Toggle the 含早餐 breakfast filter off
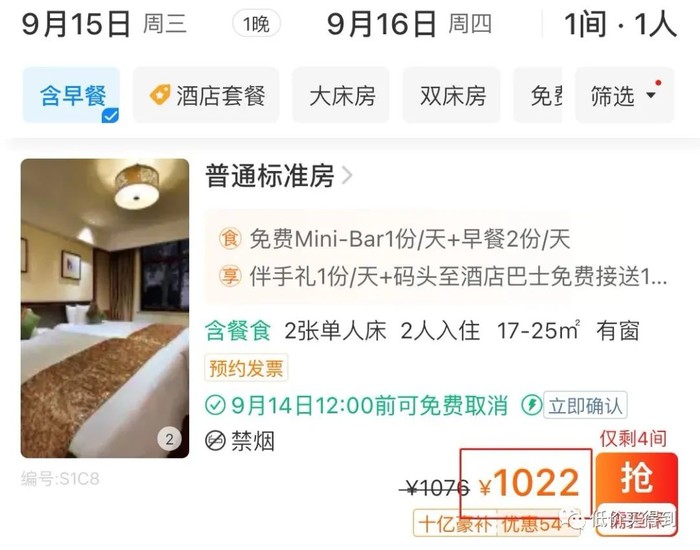Image resolution: width=700 pixels, height=550 pixels. [71, 95]
